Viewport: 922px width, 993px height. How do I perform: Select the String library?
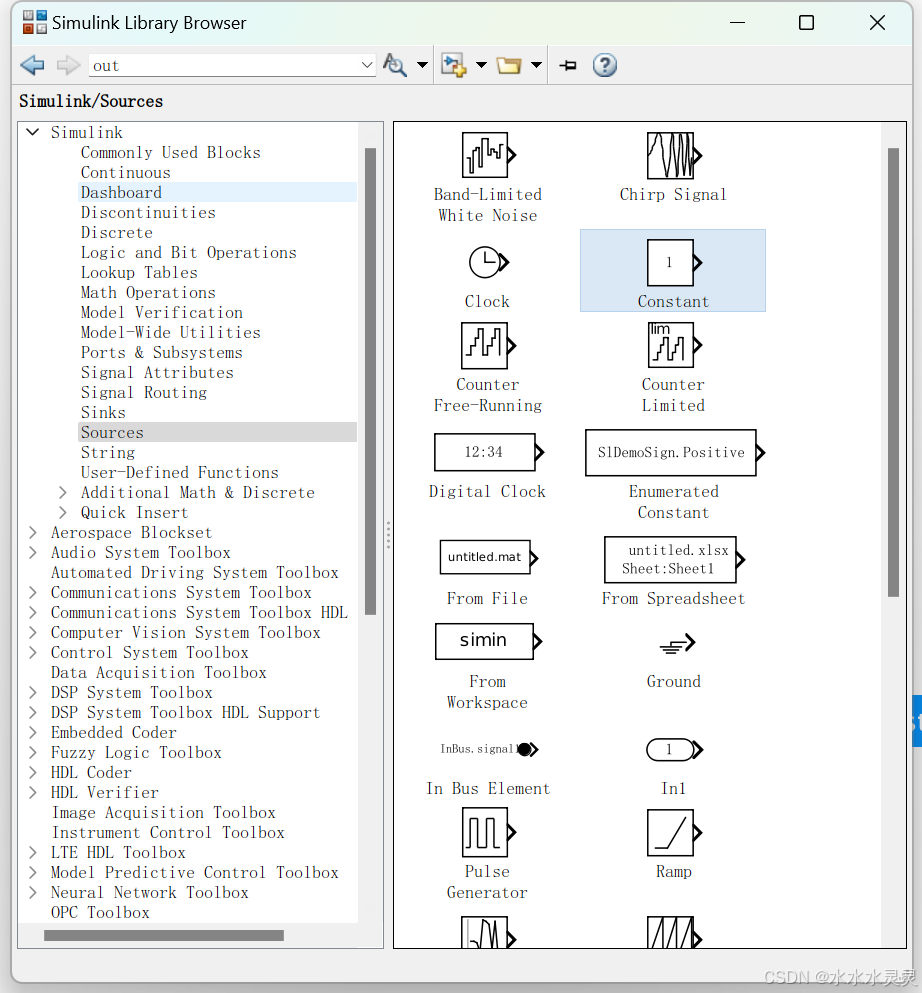[108, 453]
